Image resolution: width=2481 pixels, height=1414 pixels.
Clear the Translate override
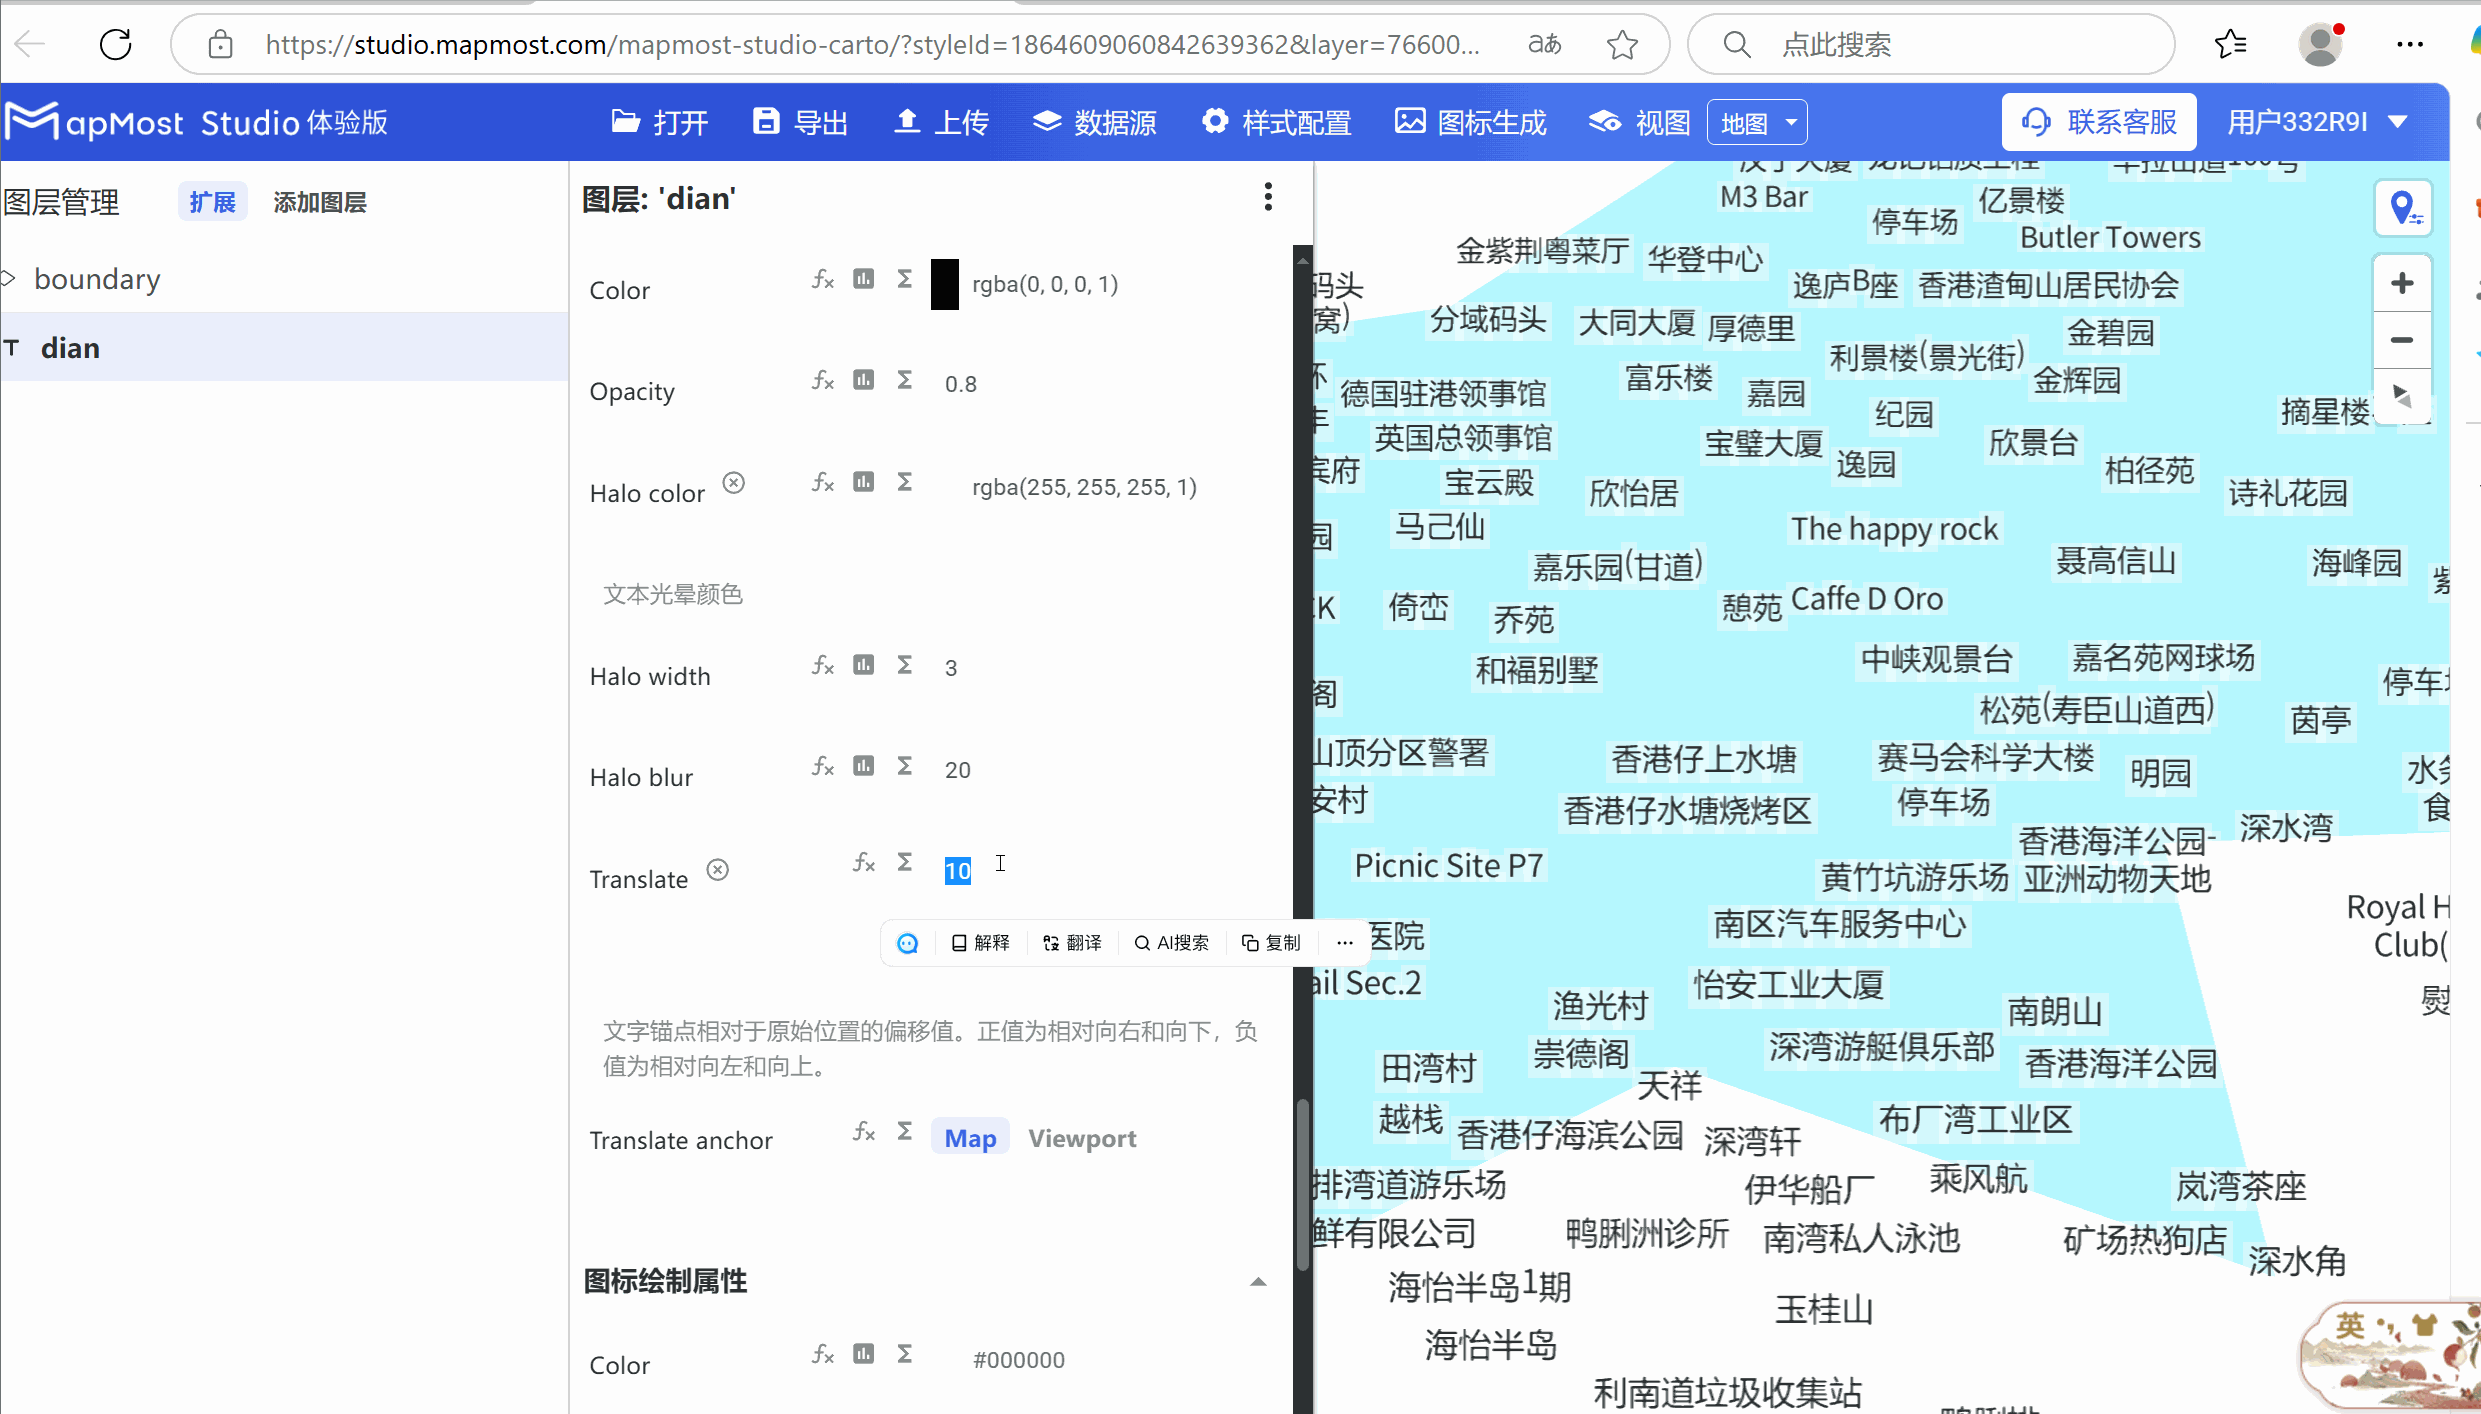717,869
